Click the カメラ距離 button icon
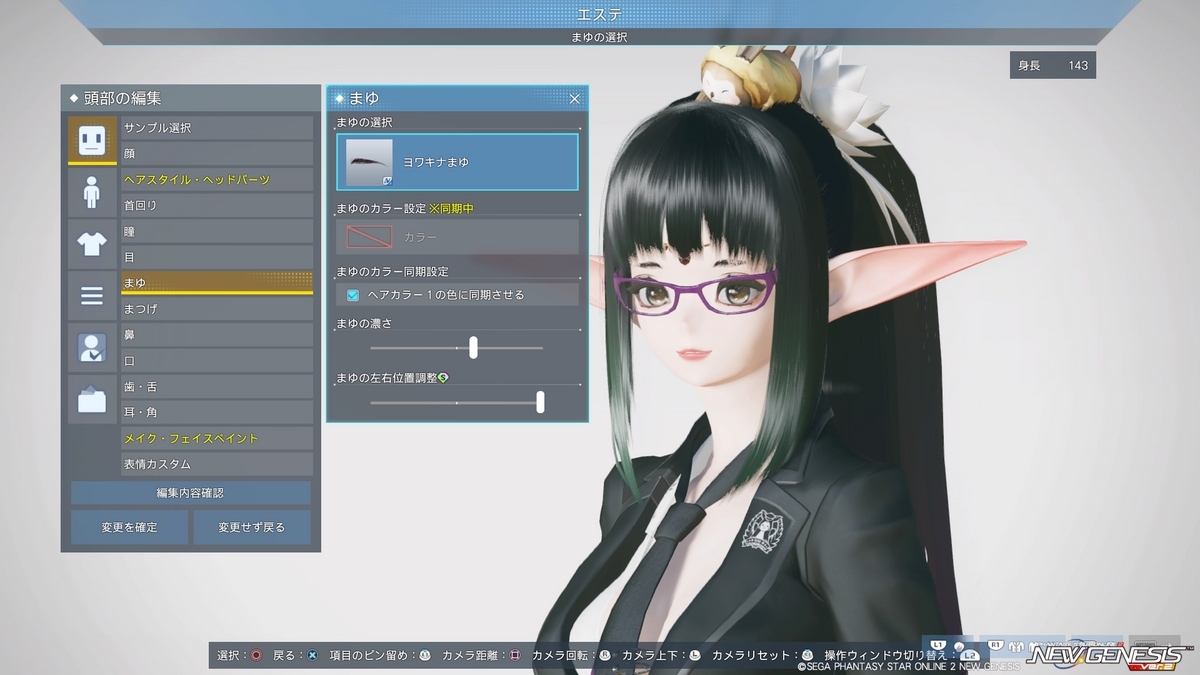This screenshot has height=675, width=1200. click(x=516, y=655)
